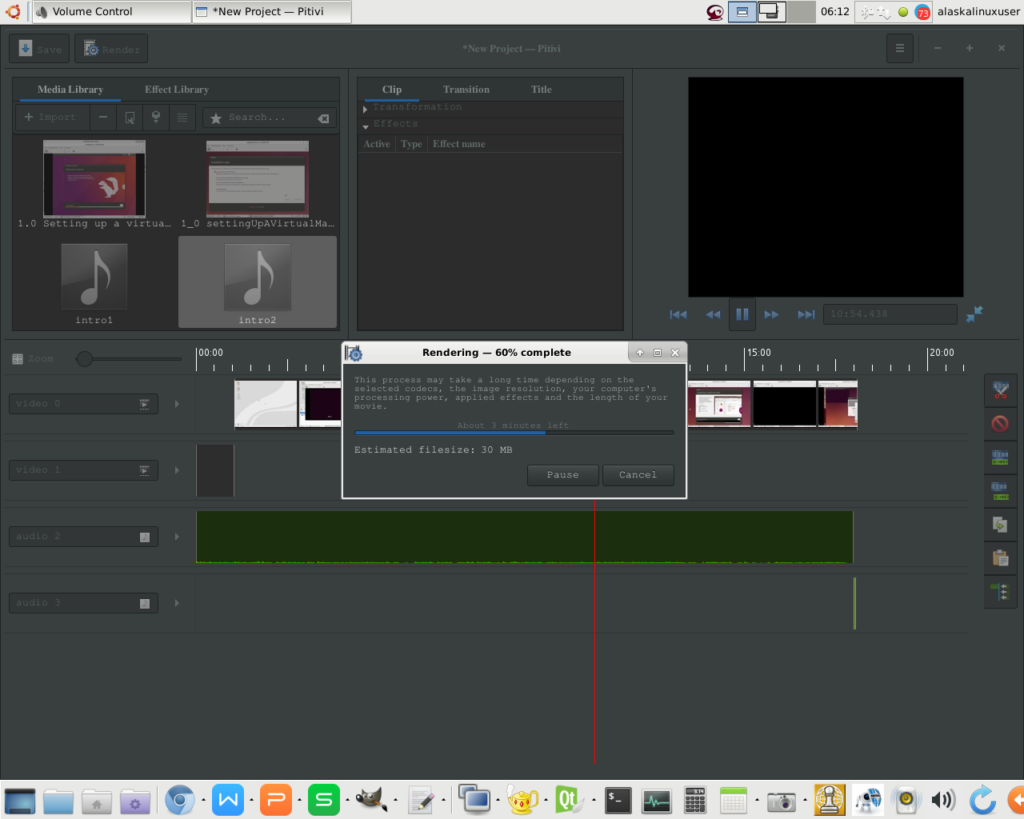Click the red Delete clip icon
The image size is (1024, 819).
[x=999, y=424]
